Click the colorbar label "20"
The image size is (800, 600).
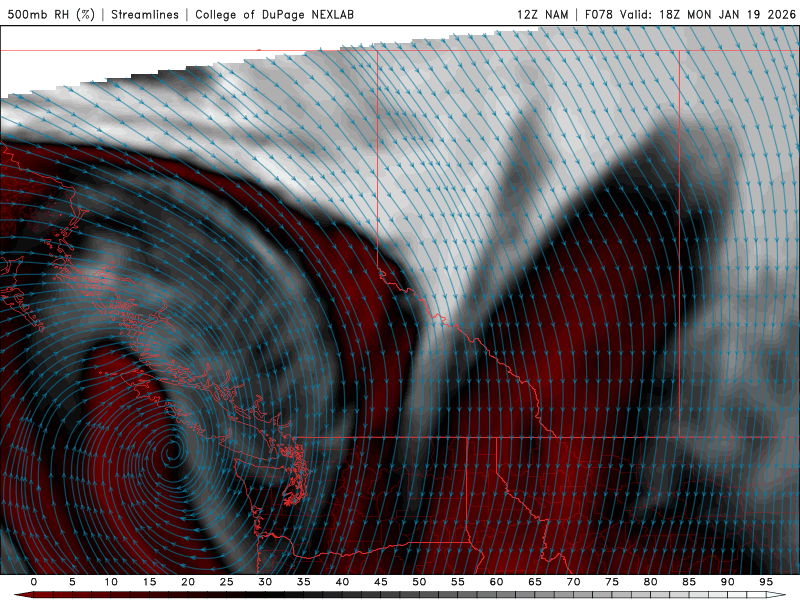click(188, 582)
